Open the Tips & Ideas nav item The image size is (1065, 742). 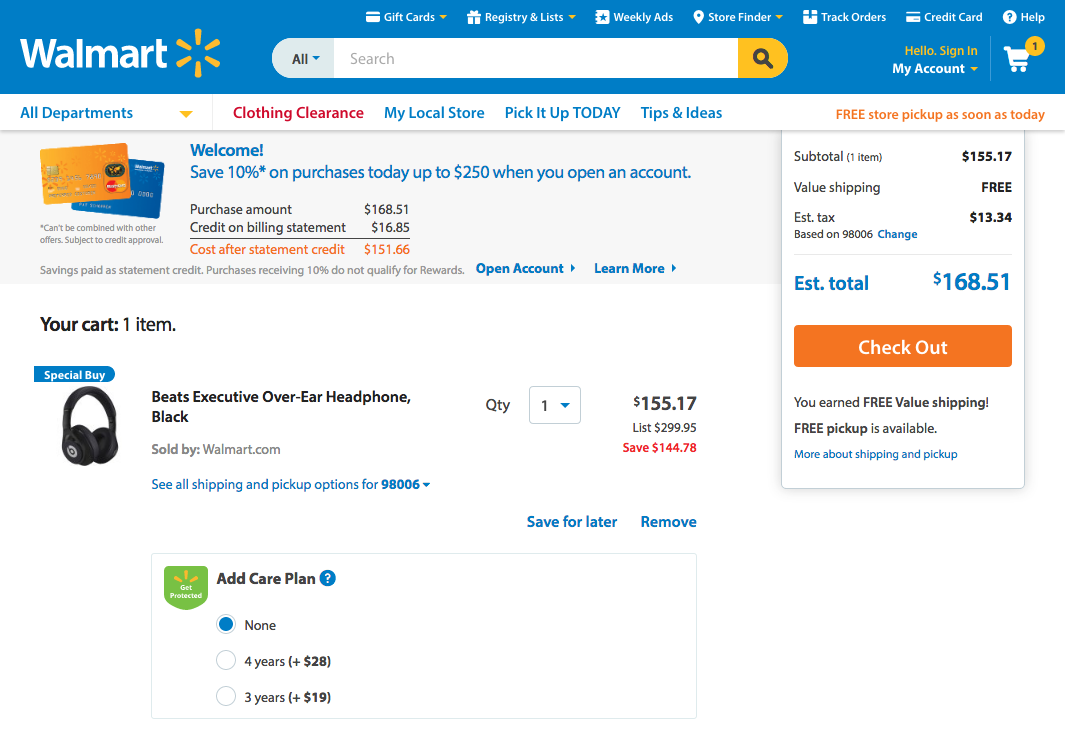681,113
